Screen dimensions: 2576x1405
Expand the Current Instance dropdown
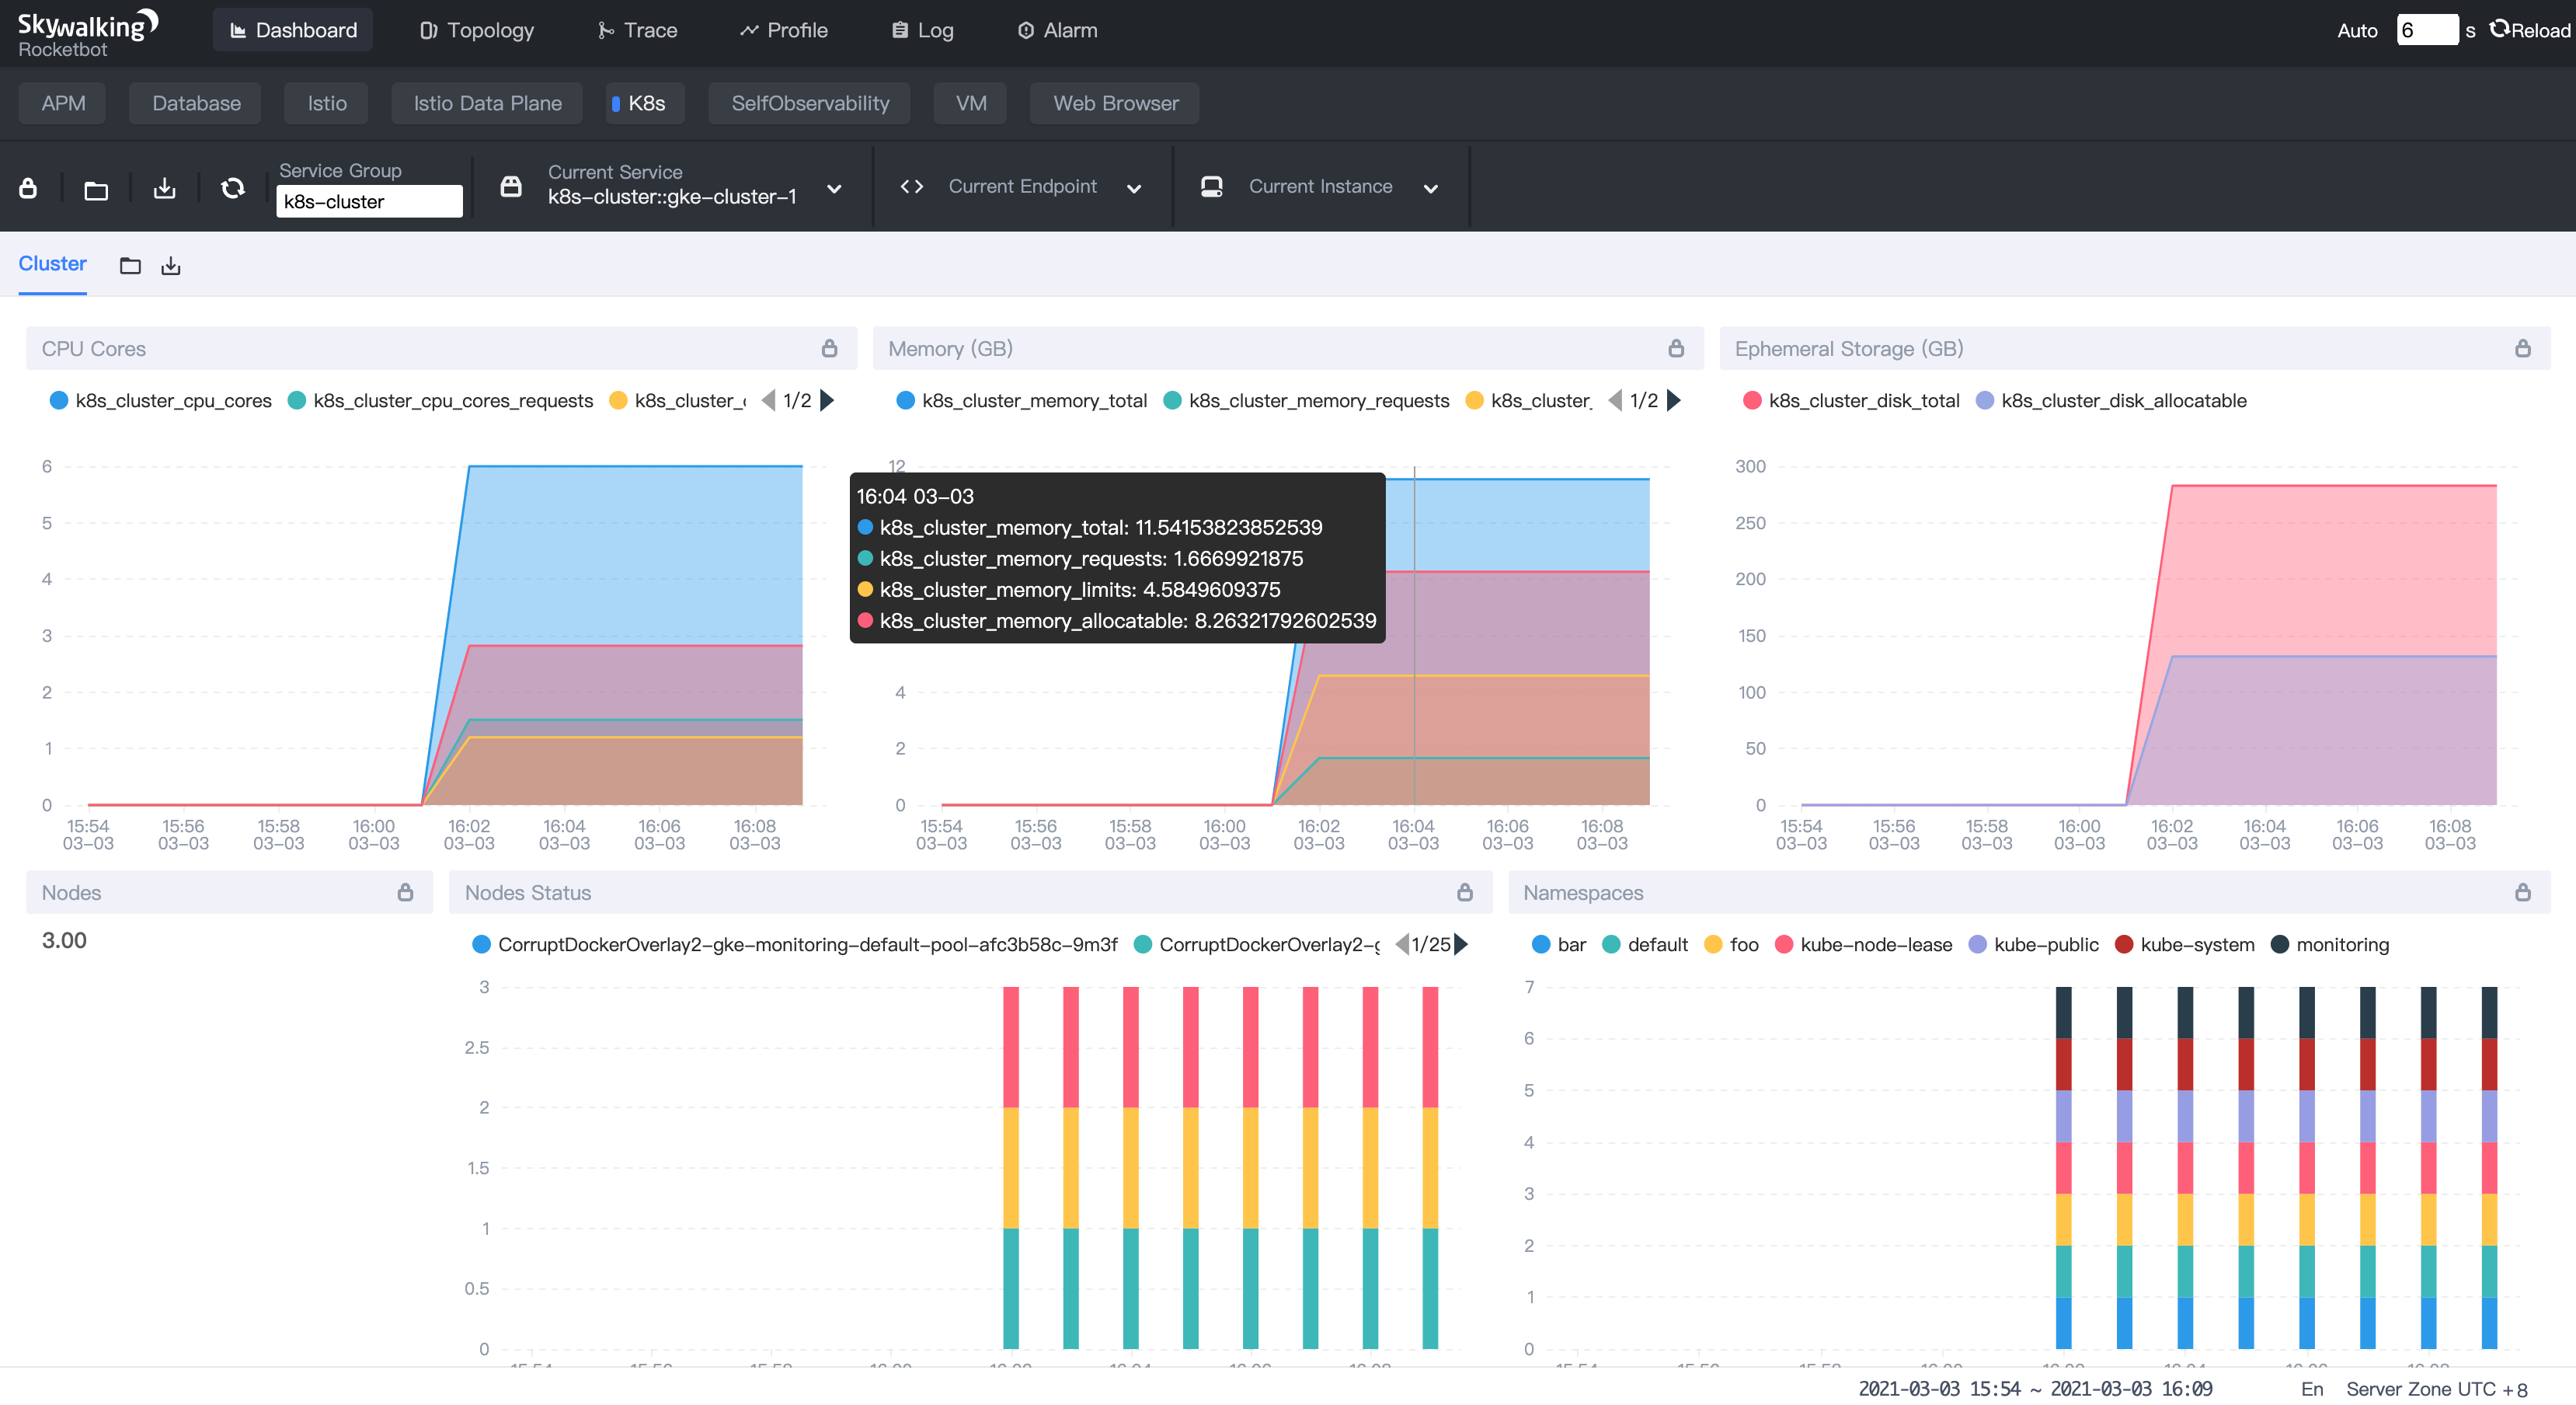[x=1430, y=188]
